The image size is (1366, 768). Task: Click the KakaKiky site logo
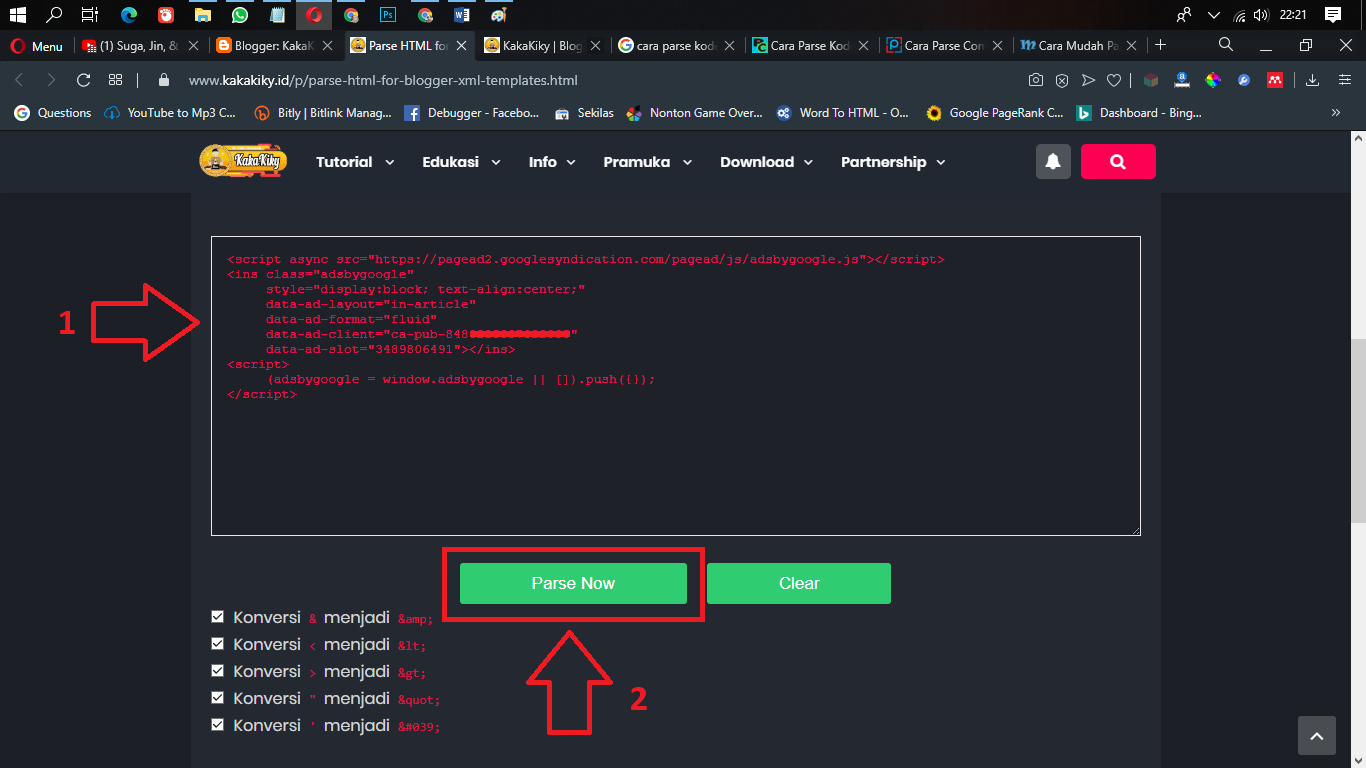243,161
